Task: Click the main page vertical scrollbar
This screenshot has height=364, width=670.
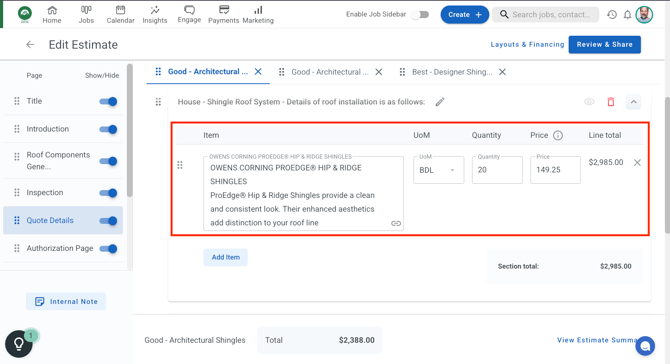Action: [x=667, y=165]
